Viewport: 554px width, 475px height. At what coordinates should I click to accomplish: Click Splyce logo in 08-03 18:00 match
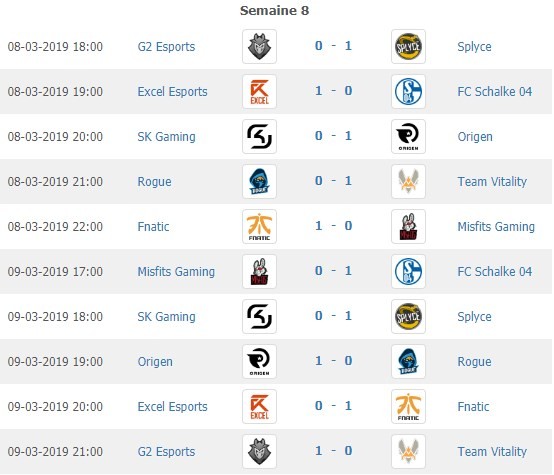[408, 46]
